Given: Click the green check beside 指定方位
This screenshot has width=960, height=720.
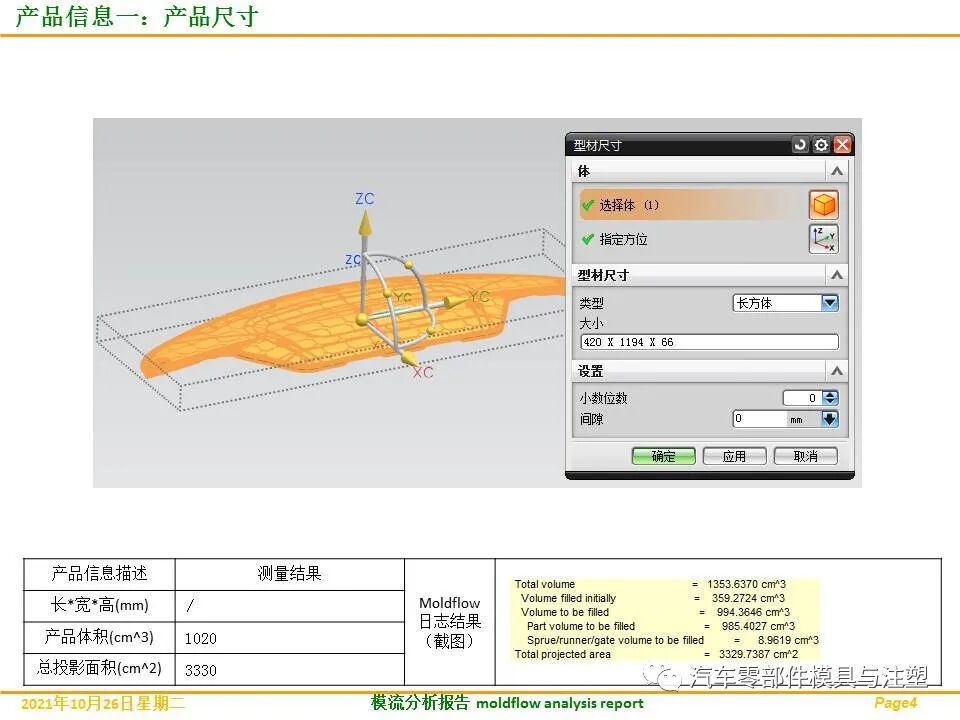Looking at the screenshot, I should point(586,237).
